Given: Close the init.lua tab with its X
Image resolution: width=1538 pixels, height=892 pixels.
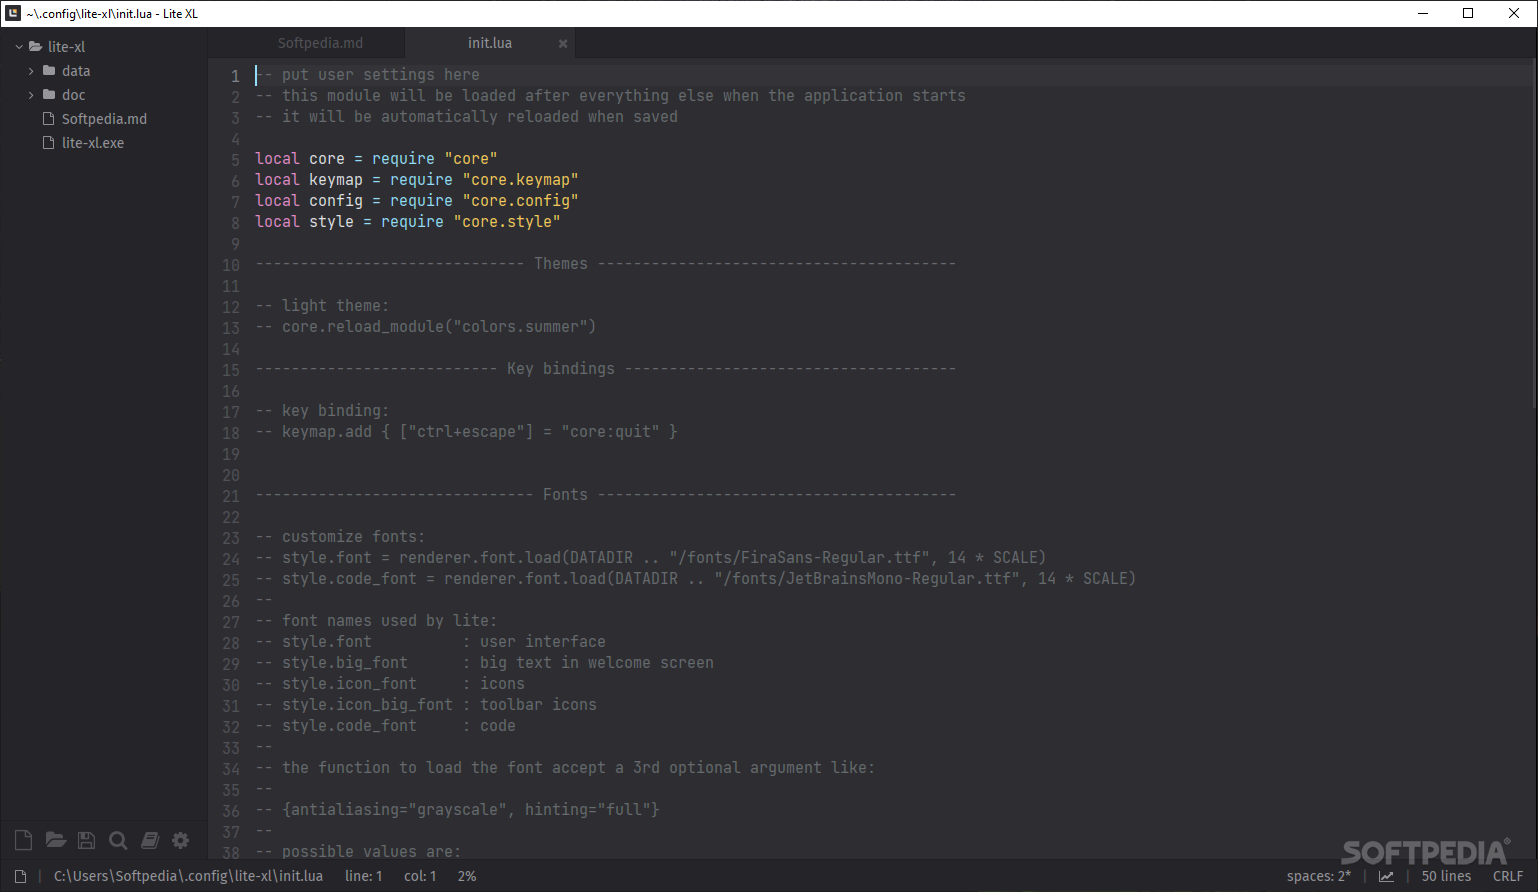Looking at the screenshot, I should [563, 43].
